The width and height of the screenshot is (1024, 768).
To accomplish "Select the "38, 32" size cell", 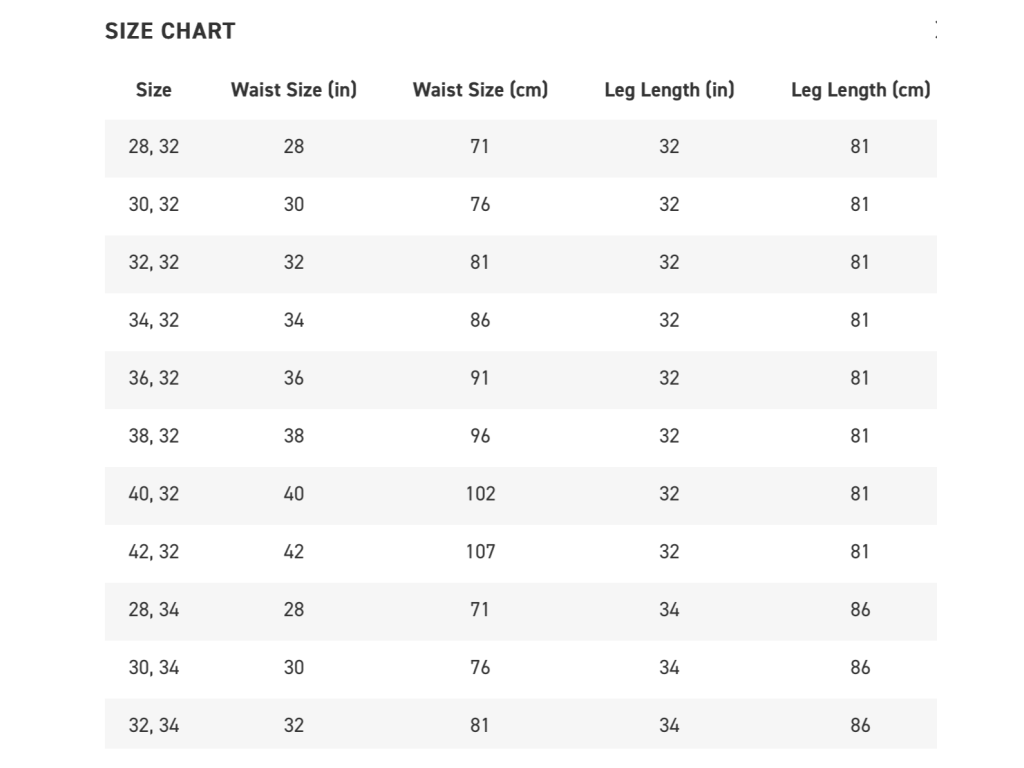I will pos(154,437).
